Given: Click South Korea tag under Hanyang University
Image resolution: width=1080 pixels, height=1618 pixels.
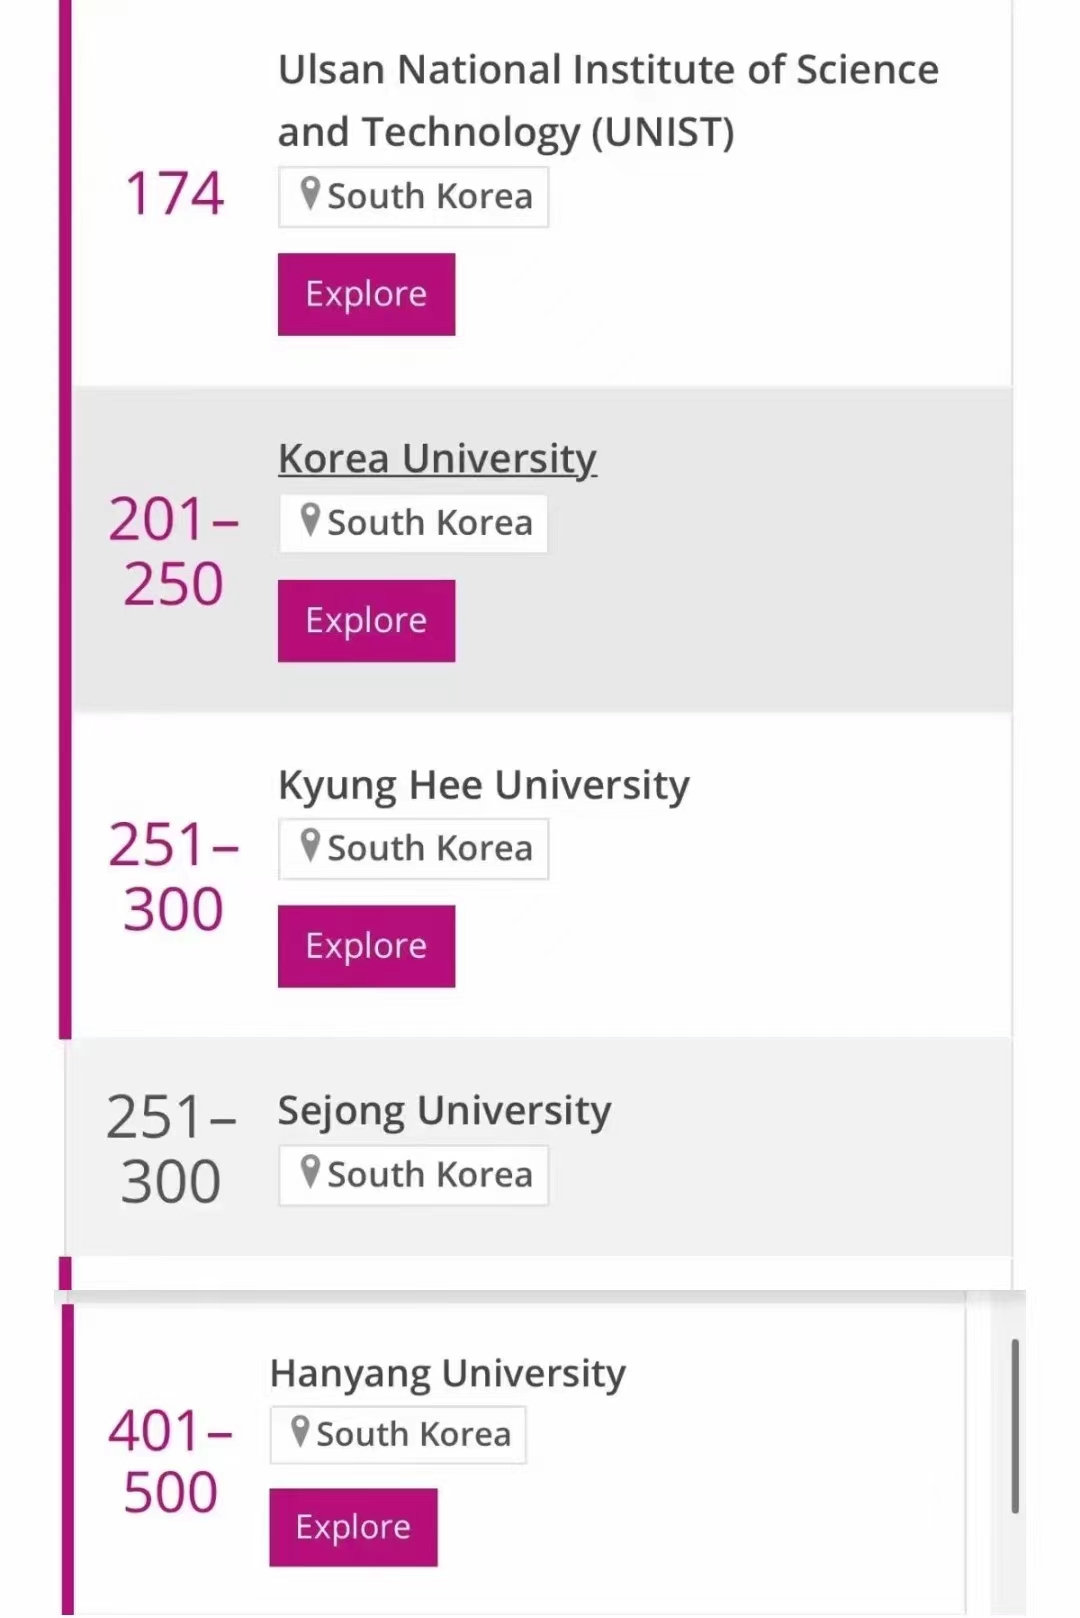Looking at the screenshot, I should point(398,1435).
